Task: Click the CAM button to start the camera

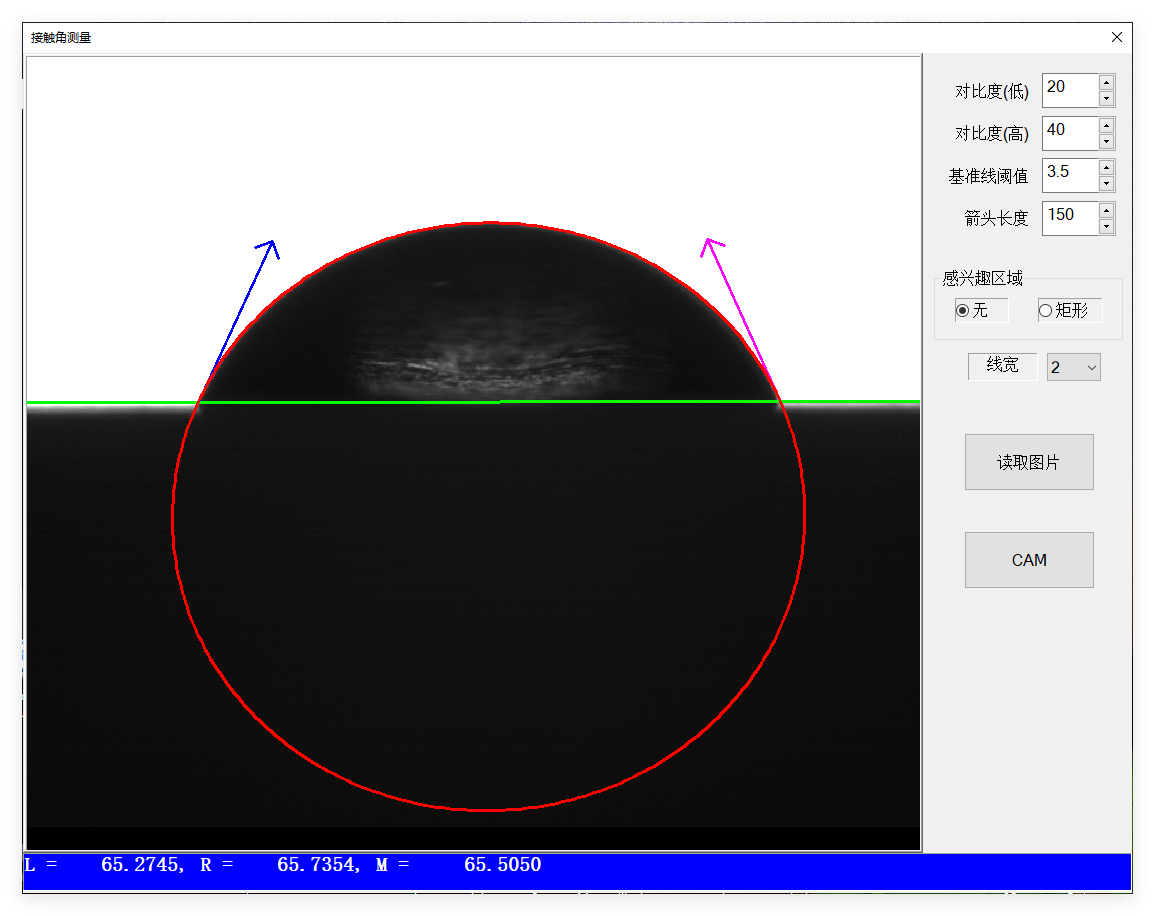Action: click(1029, 559)
